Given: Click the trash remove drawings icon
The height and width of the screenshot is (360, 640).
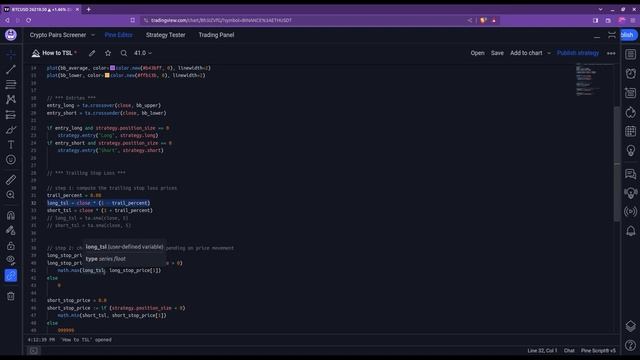Looking at the screenshot, I should [x=11, y=296].
